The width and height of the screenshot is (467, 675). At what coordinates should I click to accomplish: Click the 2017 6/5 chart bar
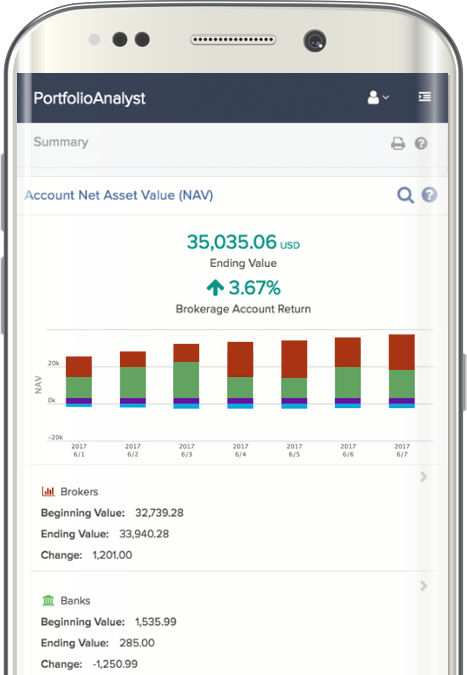[x=294, y=375]
